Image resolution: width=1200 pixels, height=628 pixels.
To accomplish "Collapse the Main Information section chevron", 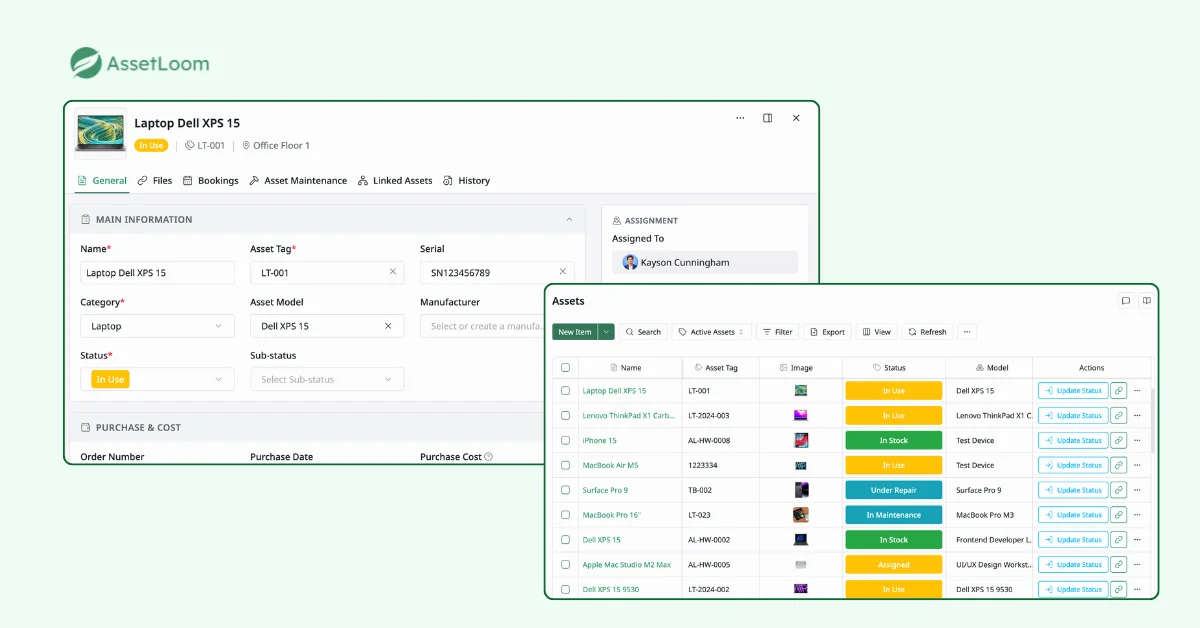I will [569, 219].
